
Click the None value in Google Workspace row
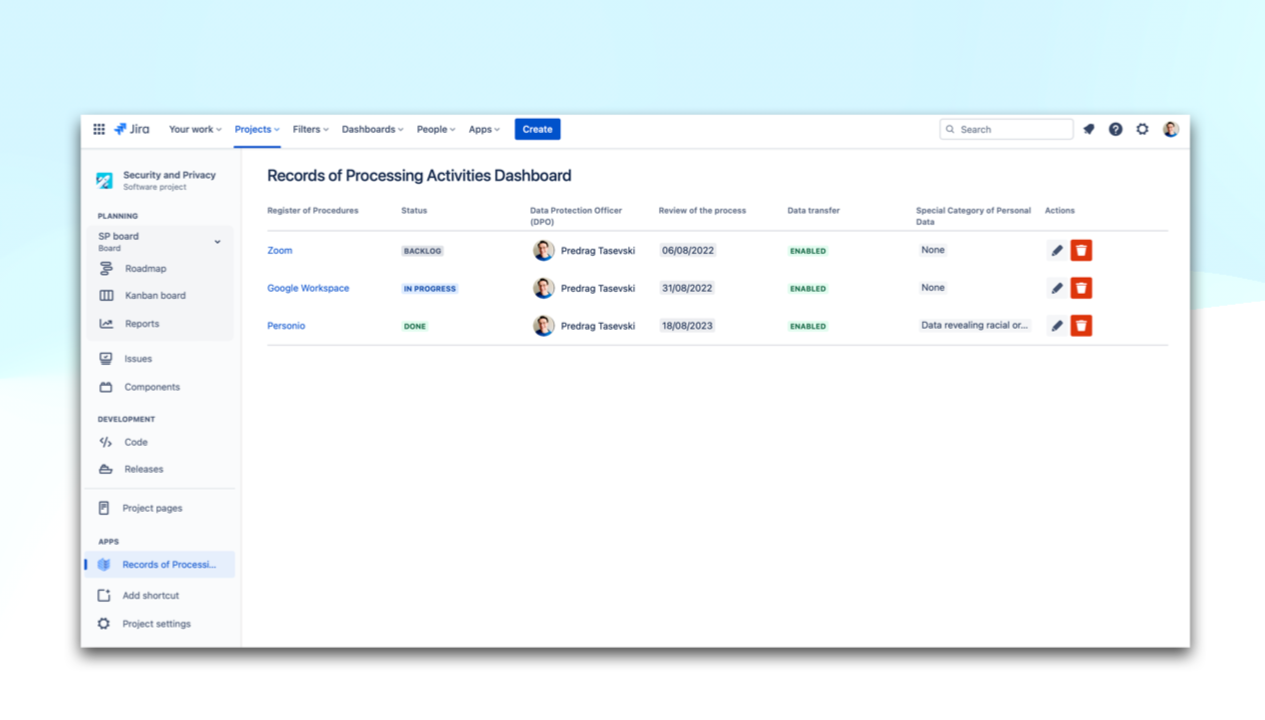[933, 288]
